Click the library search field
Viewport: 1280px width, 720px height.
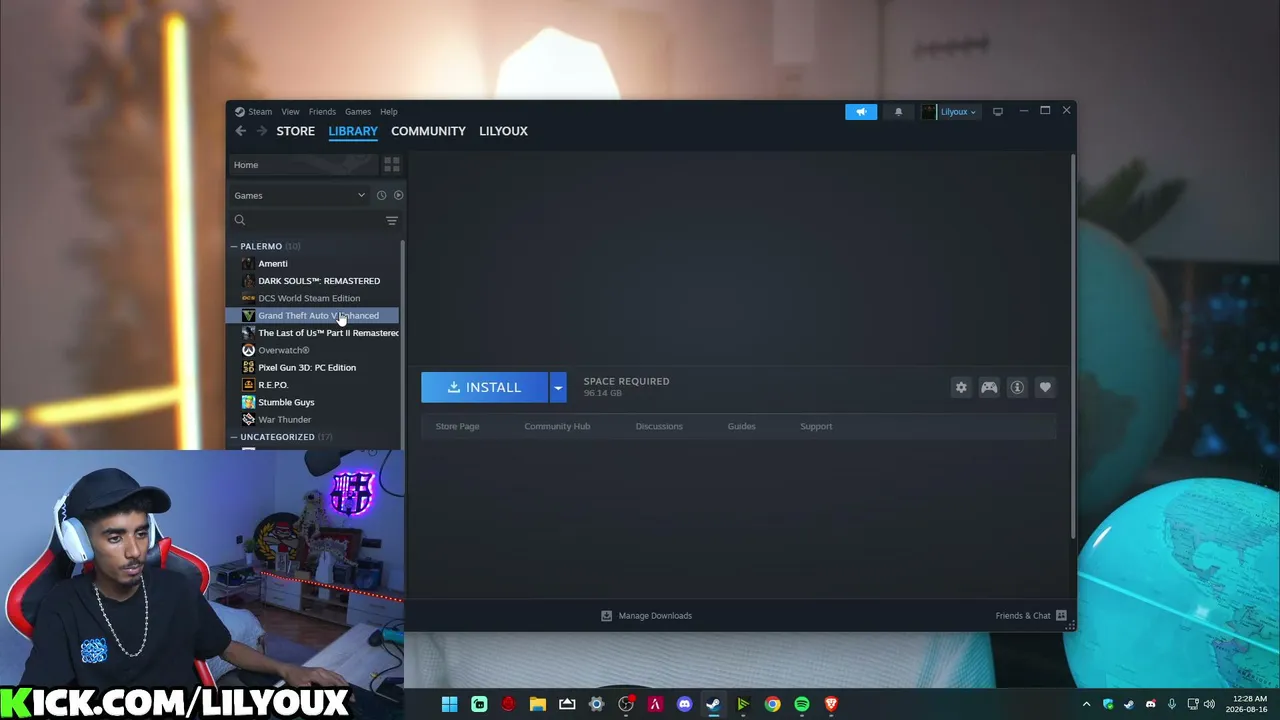point(315,220)
